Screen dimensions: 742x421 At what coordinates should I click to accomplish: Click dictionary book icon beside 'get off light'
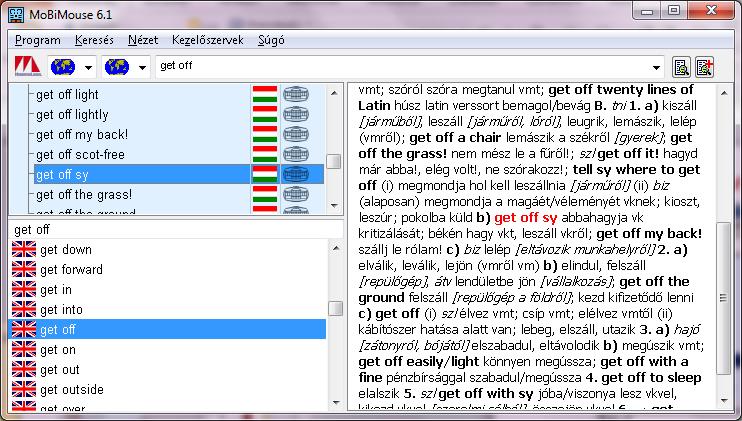point(296,95)
